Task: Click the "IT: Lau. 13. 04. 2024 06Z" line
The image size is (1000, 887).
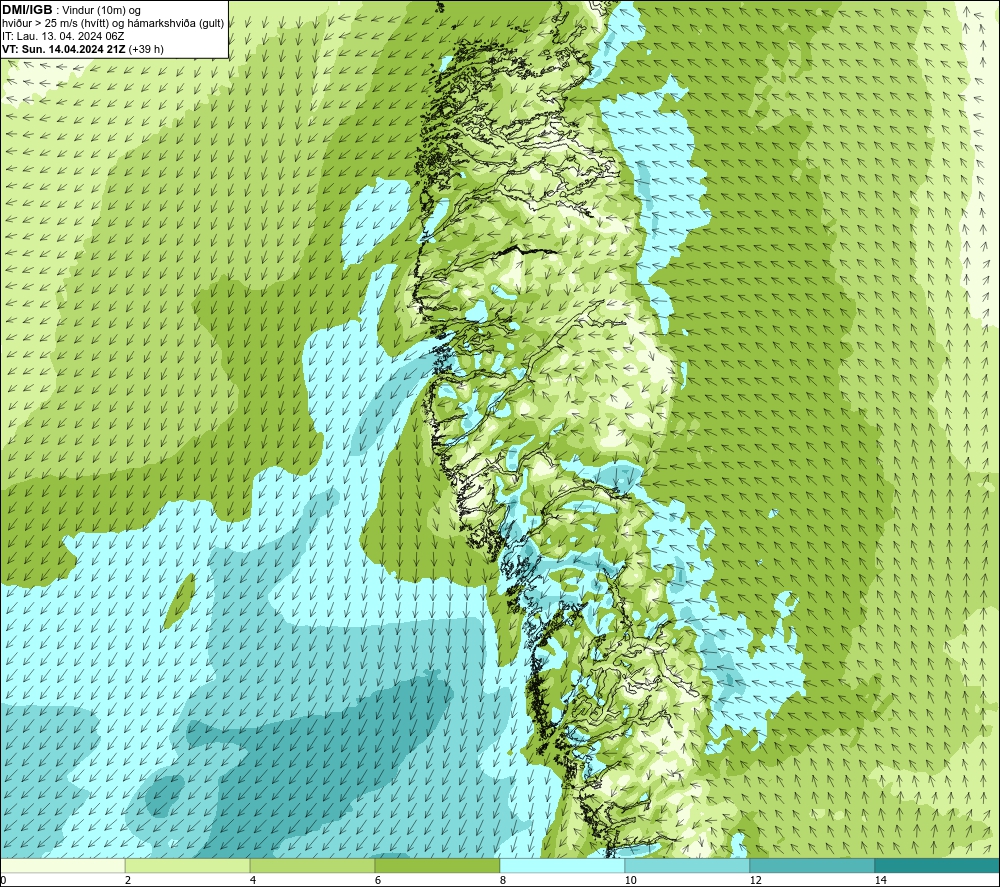Action: [63, 36]
